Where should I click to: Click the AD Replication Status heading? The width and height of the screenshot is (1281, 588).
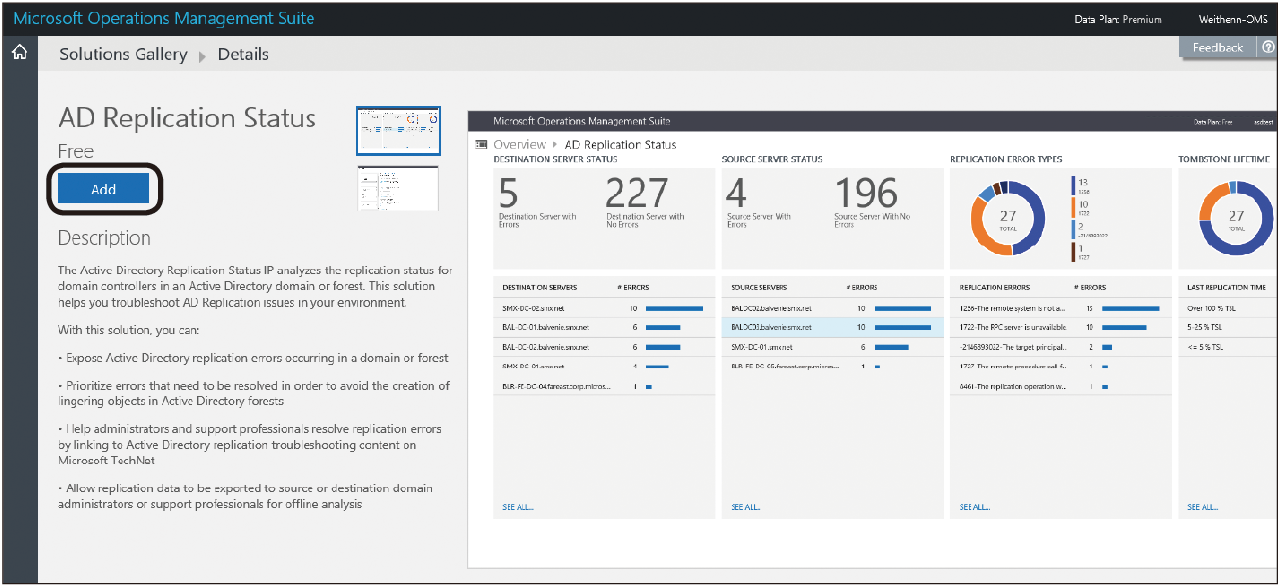coord(187,118)
